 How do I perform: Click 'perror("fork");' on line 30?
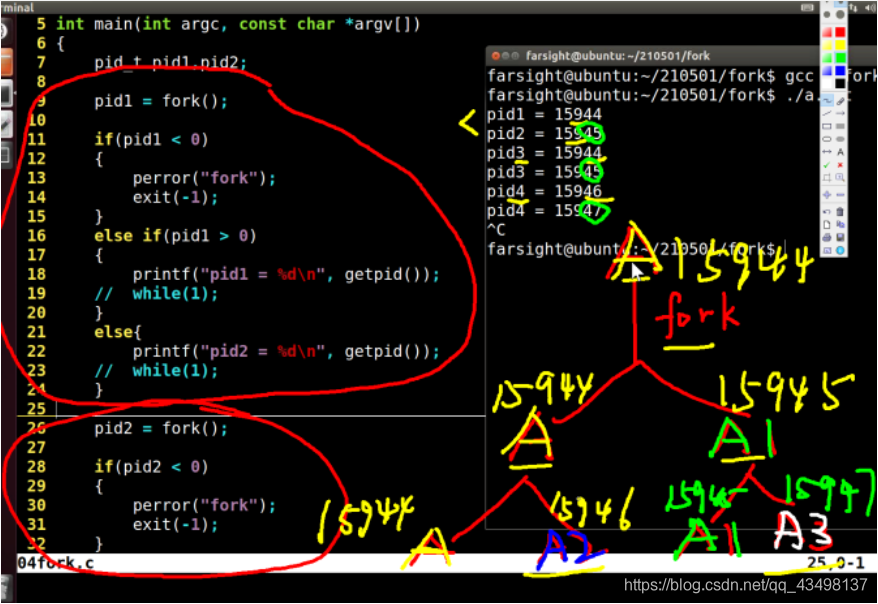point(204,505)
